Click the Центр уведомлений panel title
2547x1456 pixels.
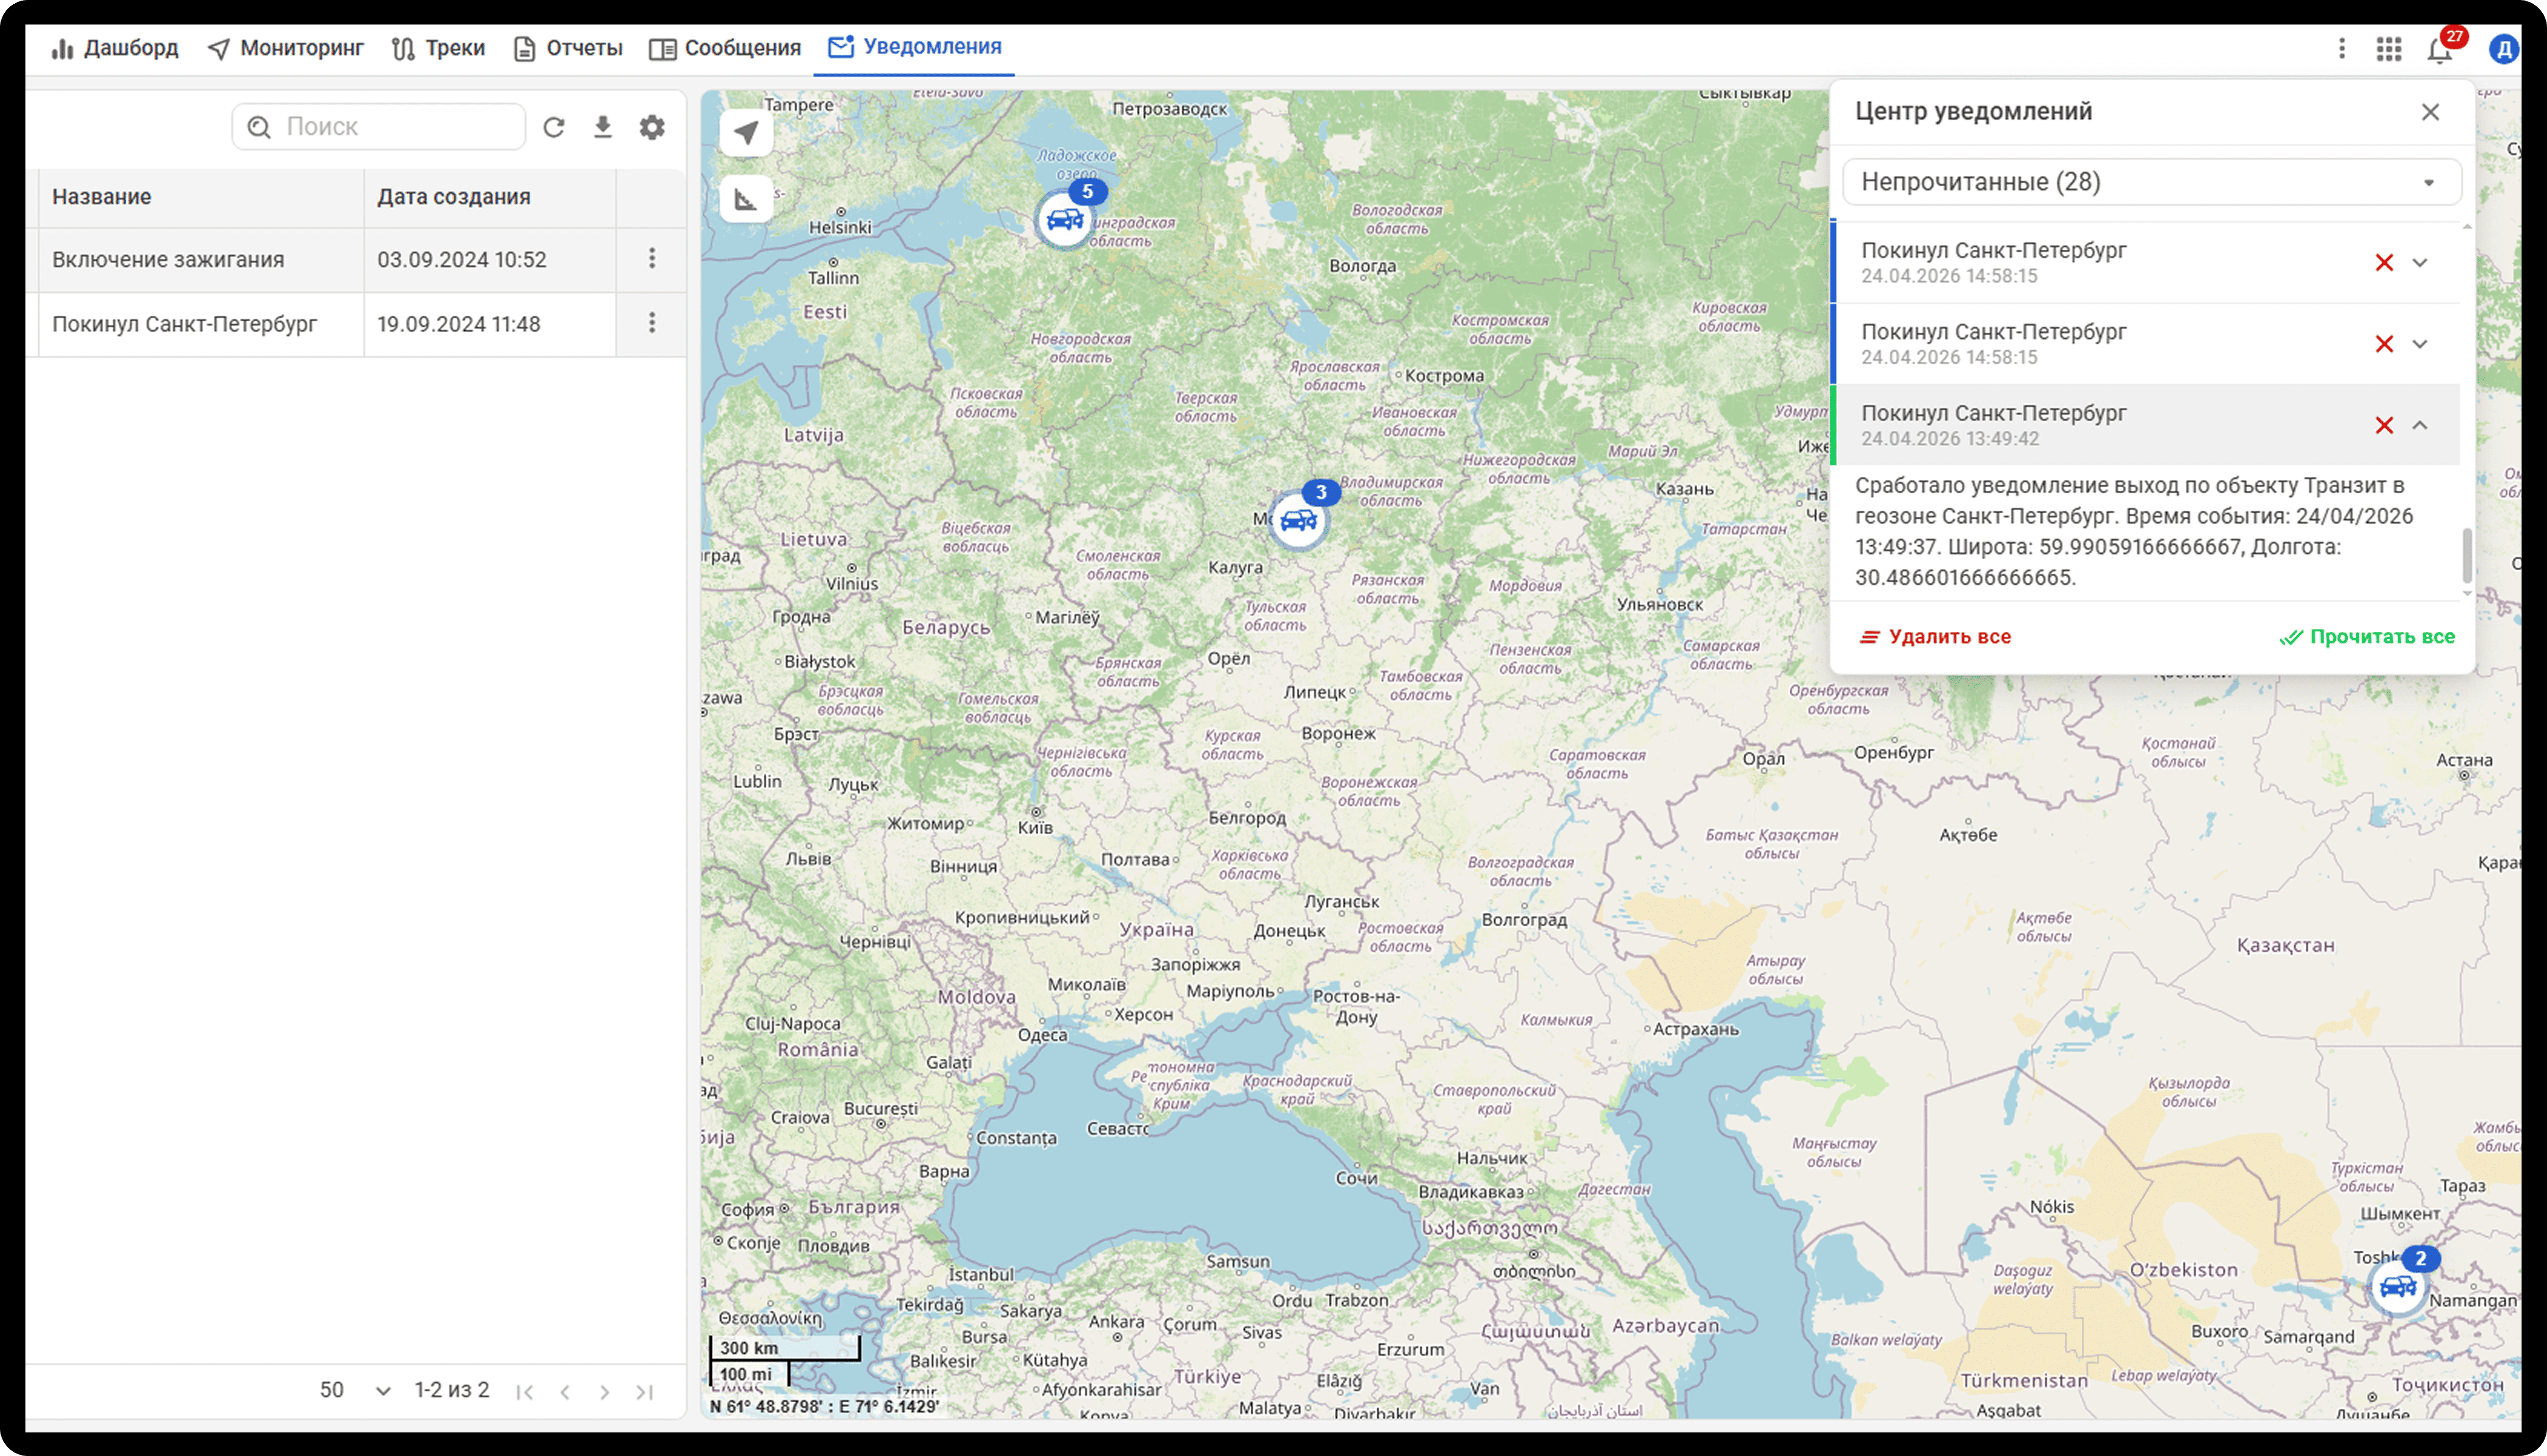(1974, 111)
